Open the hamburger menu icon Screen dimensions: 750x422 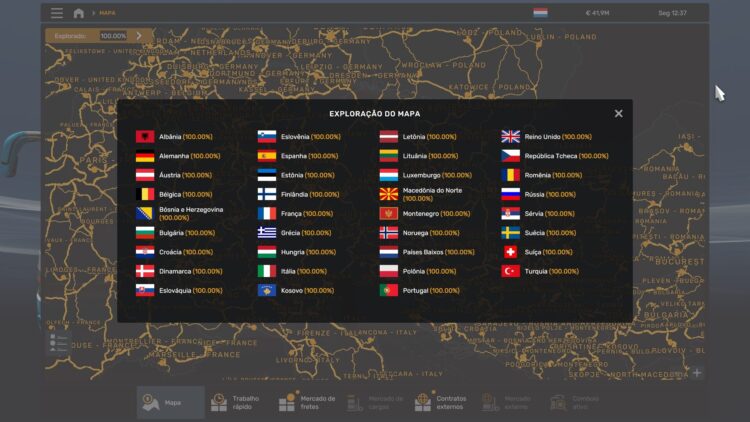click(x=57, y=13)
